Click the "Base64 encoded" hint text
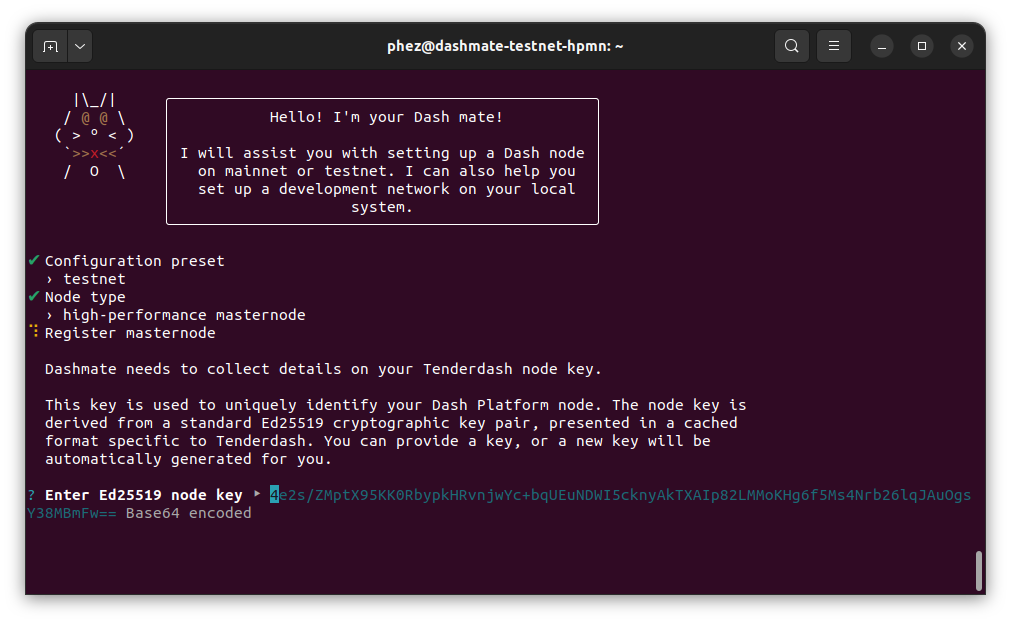 click(188, 513)
